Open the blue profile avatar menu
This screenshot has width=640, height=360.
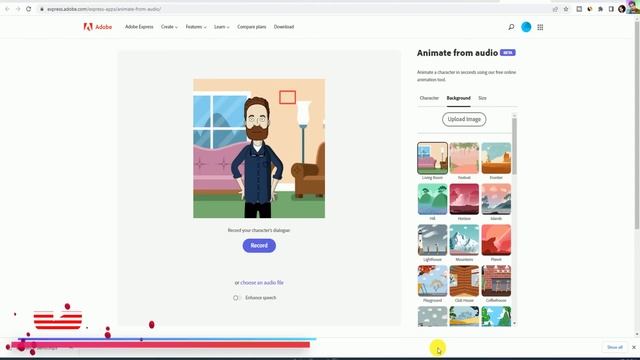[x=526, y=27]
